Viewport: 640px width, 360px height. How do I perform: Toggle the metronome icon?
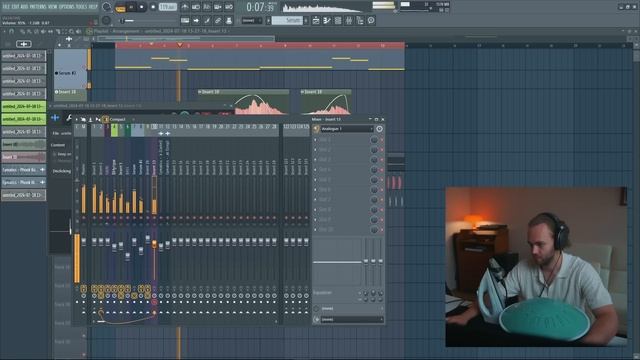[x=185, y=7]
